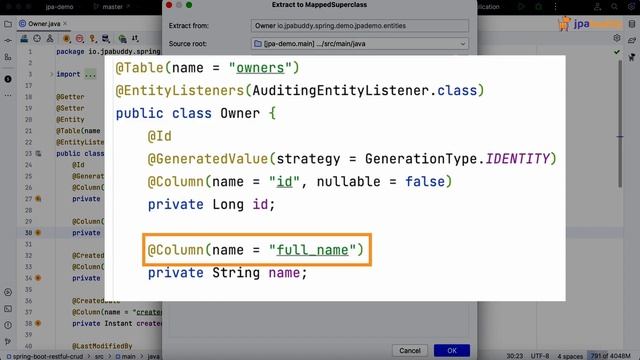Open the Database tool window on right
The image size is (640, 360).
click(x=632, y=24)
